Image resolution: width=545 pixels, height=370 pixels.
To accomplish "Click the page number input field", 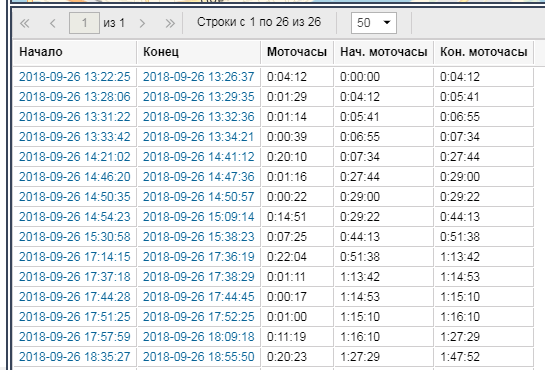I will point(84,23).
